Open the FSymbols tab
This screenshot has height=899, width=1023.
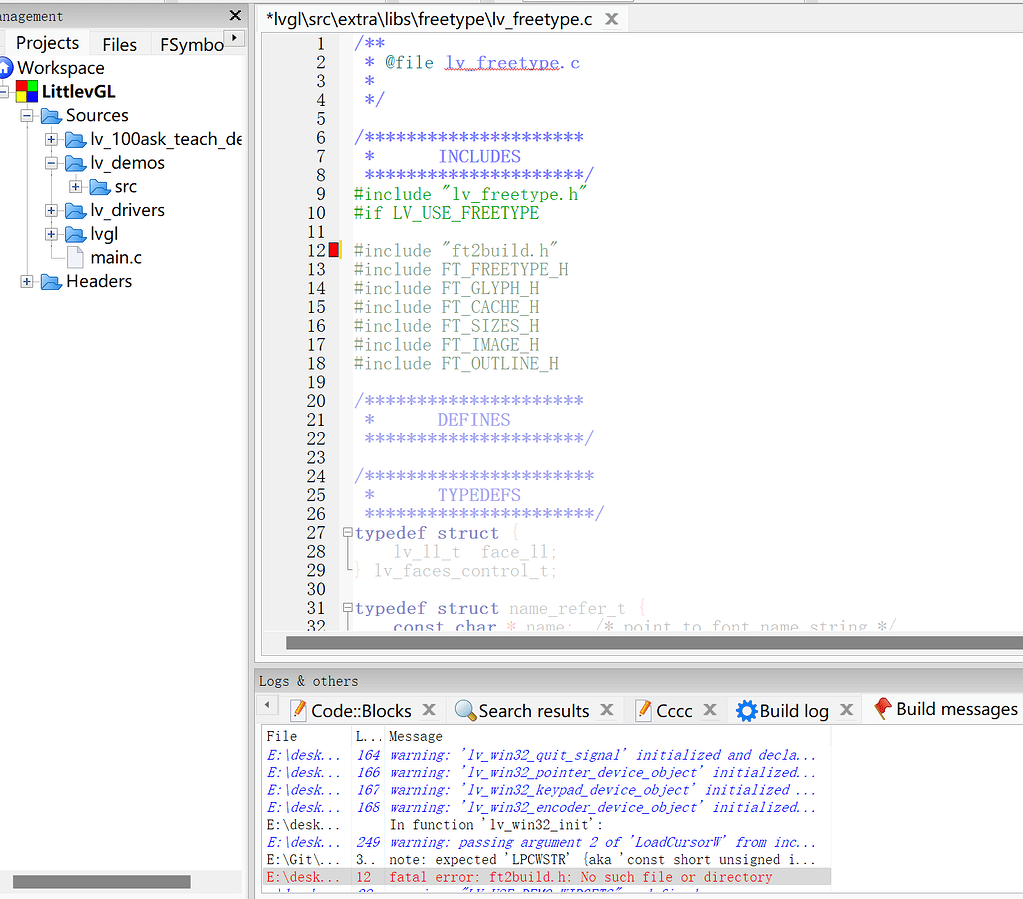pyautogui.click(x=191, y=44)
